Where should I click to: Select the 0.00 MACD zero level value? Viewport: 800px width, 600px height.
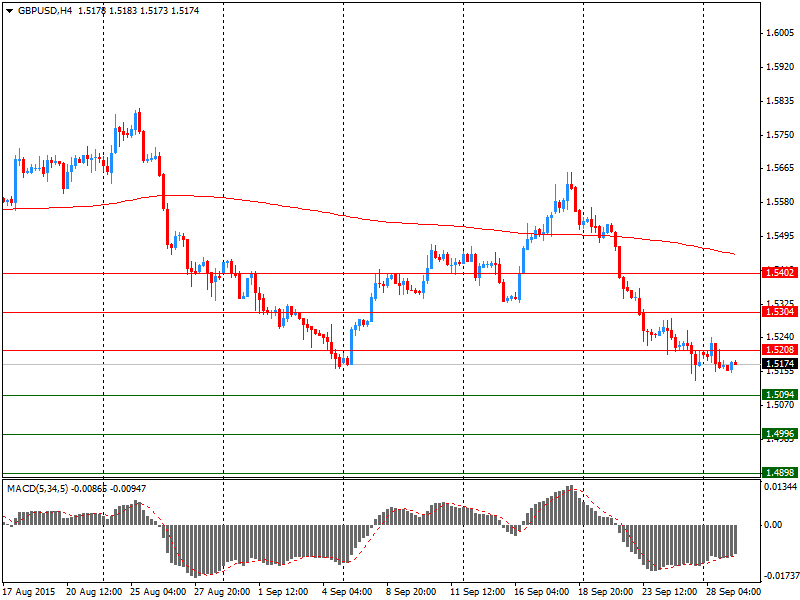pos(774,524)
